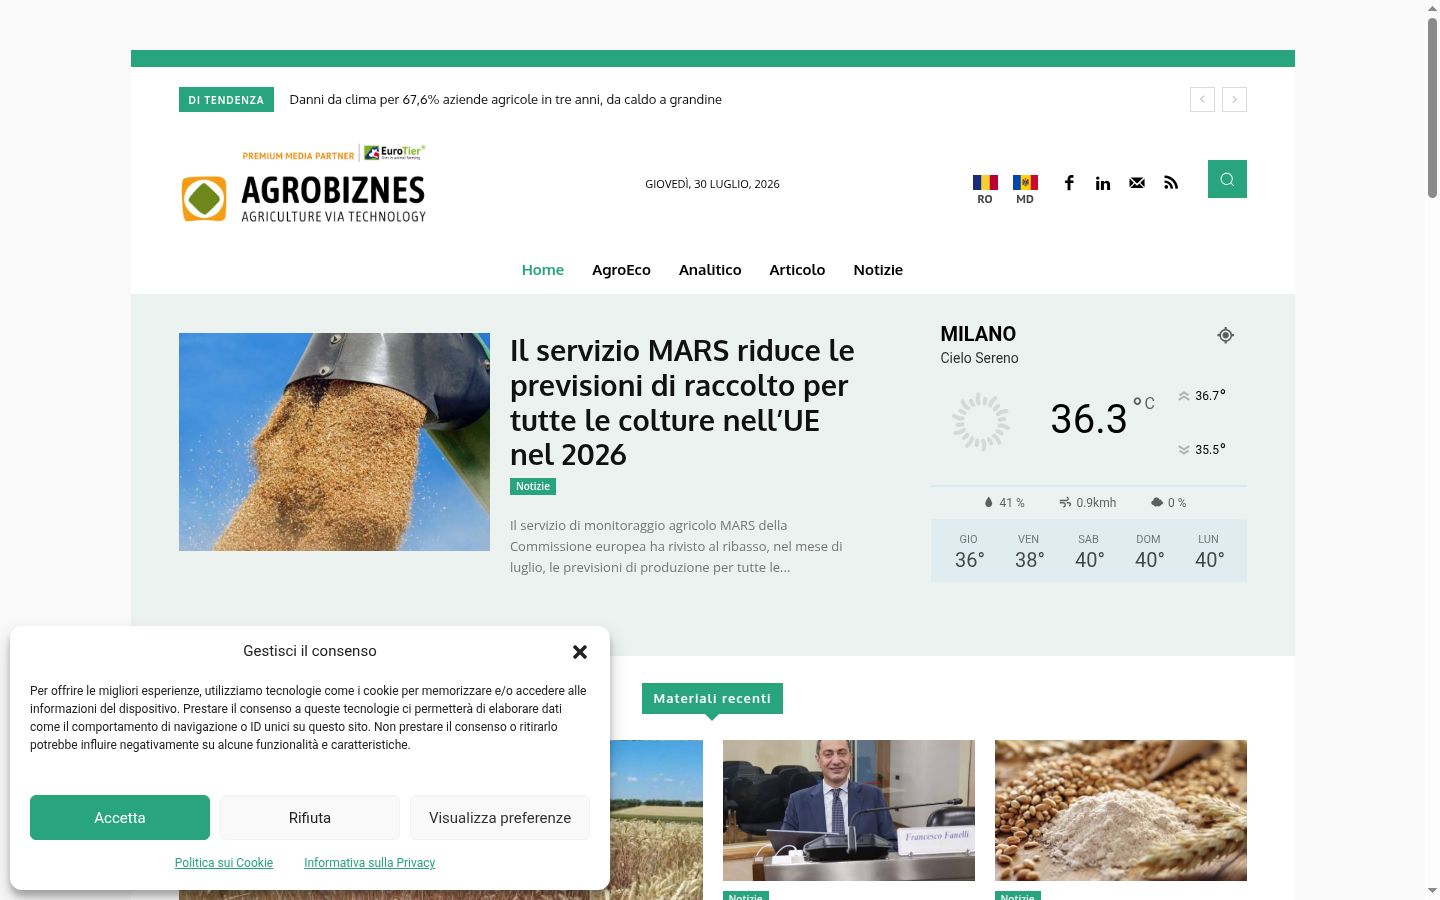
Task: Click the weather geolocation target icon
Action: (1225, 335)
